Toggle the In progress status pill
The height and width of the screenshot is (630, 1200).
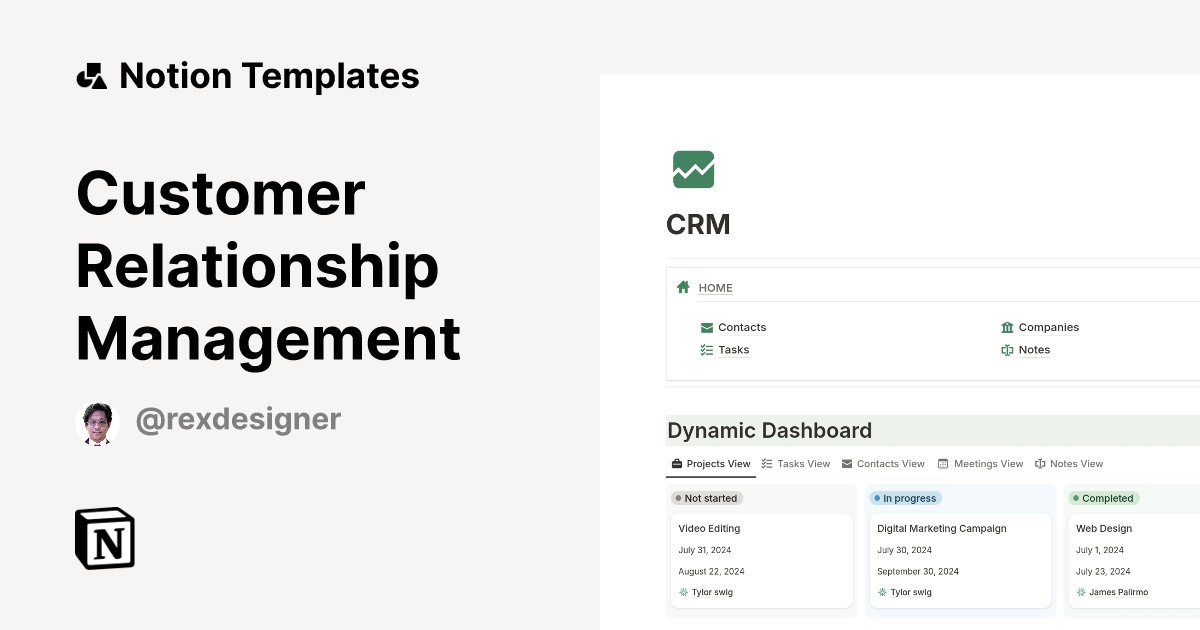(x=905, y=498)
